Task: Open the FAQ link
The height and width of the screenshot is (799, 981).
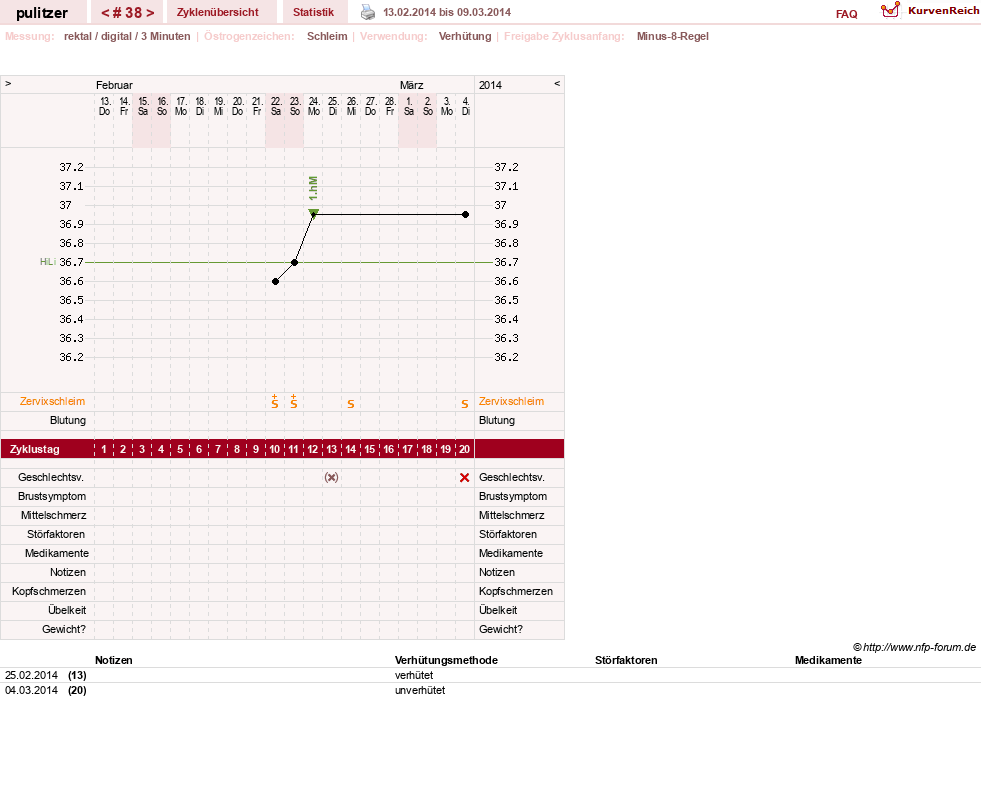Action: point(846,14)
